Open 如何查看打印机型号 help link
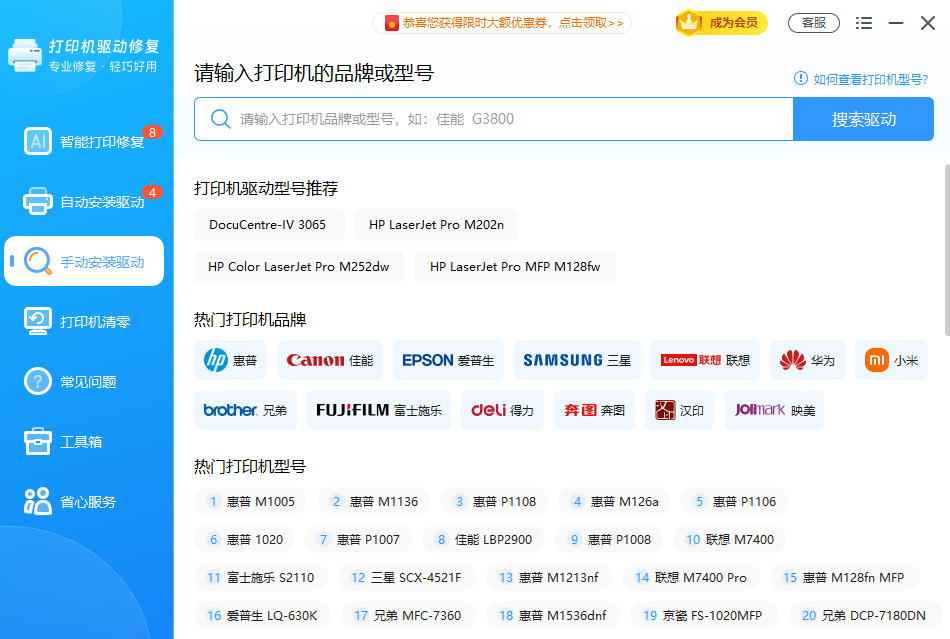The width and height of the screenshot is (950, 639). pyautogui.click(x=864, y=79)
